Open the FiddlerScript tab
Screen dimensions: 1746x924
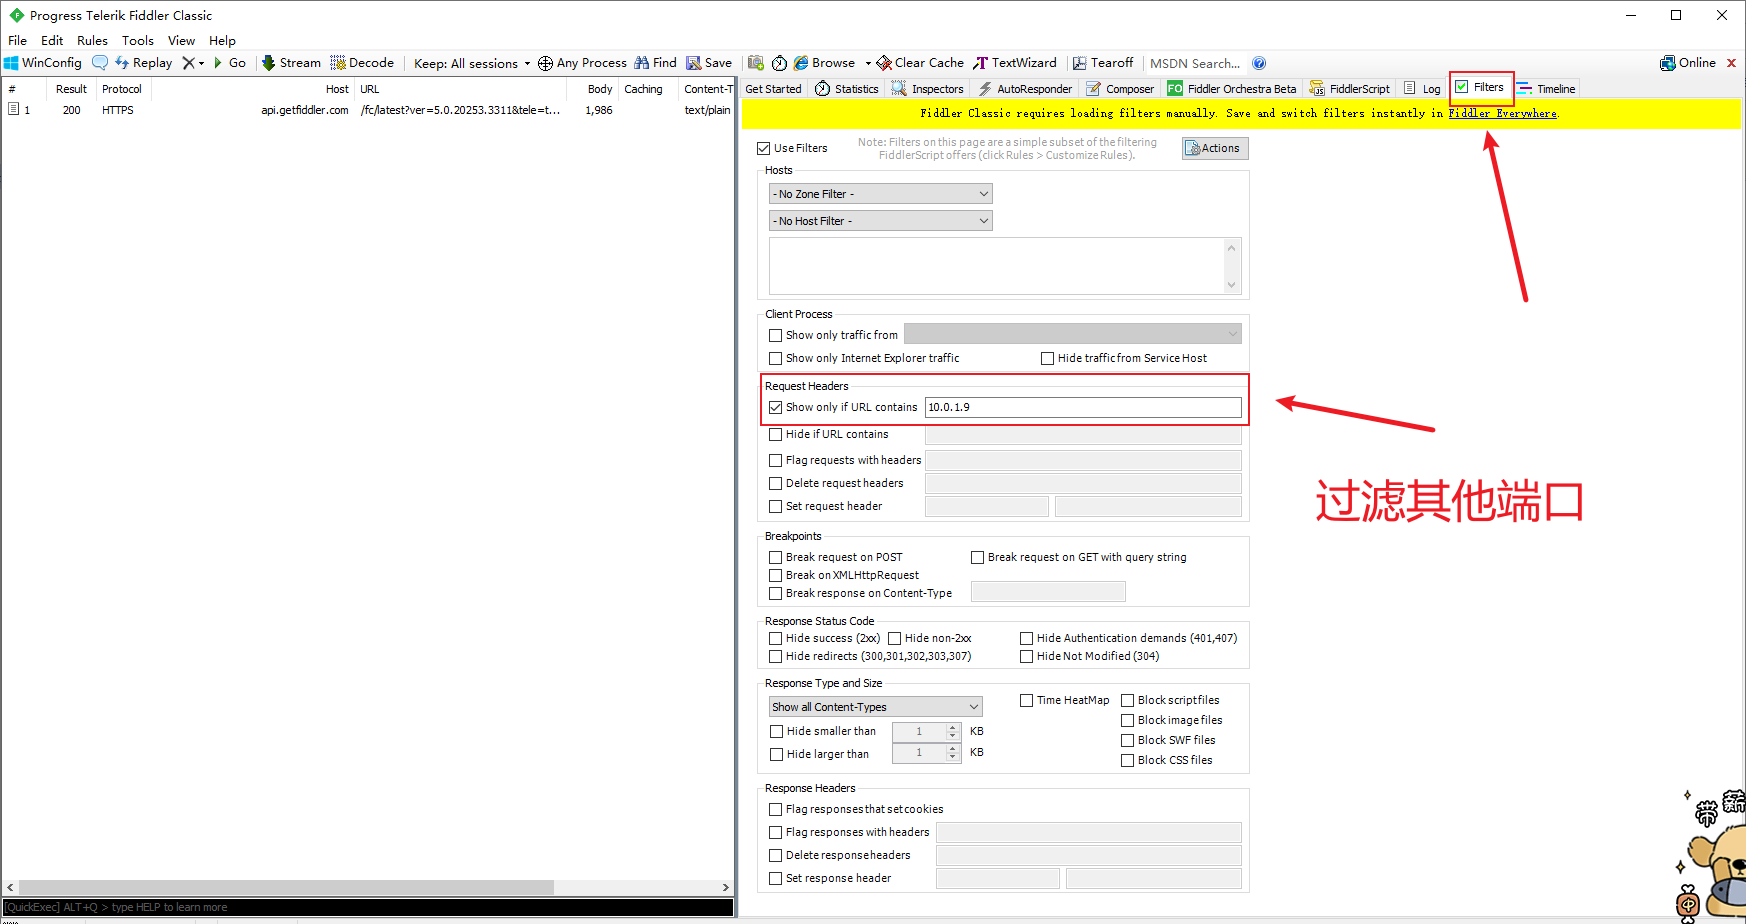(x=1350, y=89)
